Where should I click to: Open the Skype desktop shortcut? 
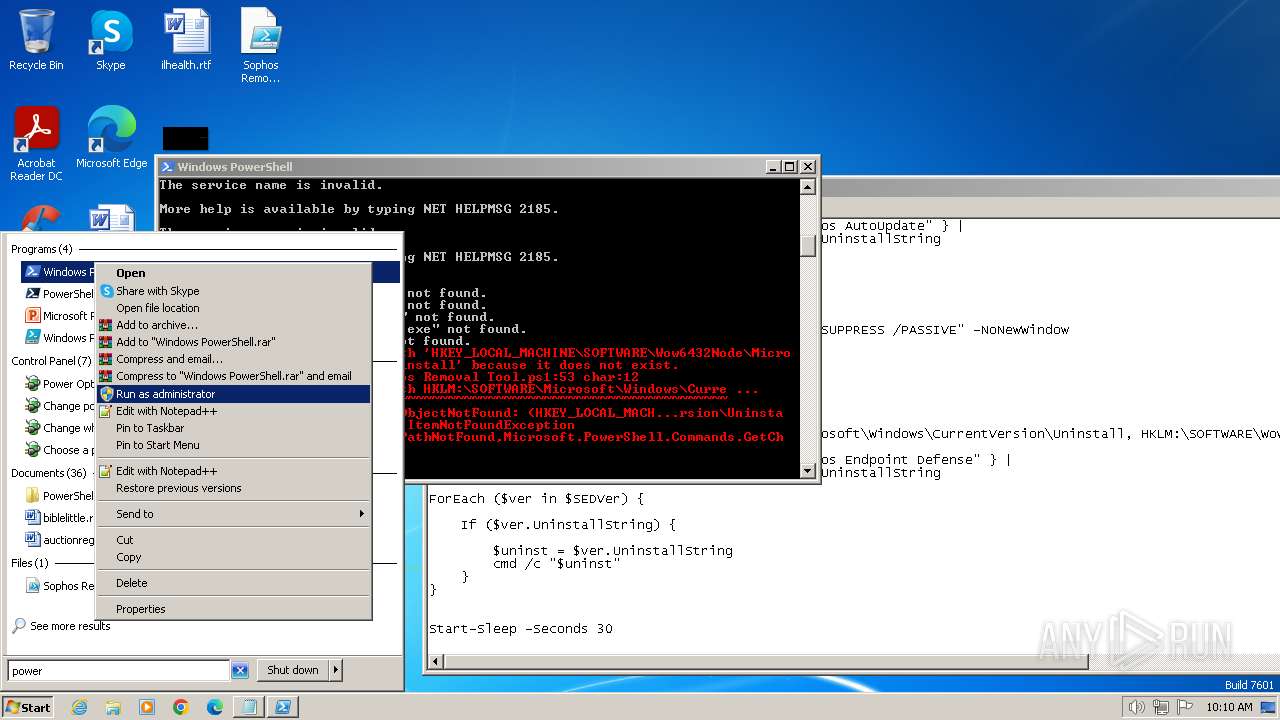(x=110, y=40)
